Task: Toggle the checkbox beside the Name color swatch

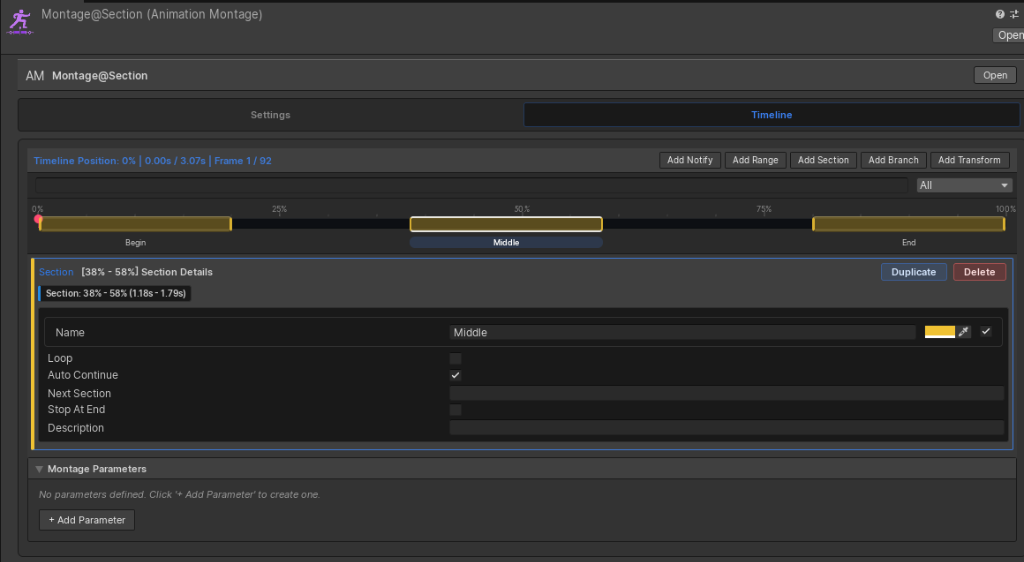Action: (x=985, y=332)
